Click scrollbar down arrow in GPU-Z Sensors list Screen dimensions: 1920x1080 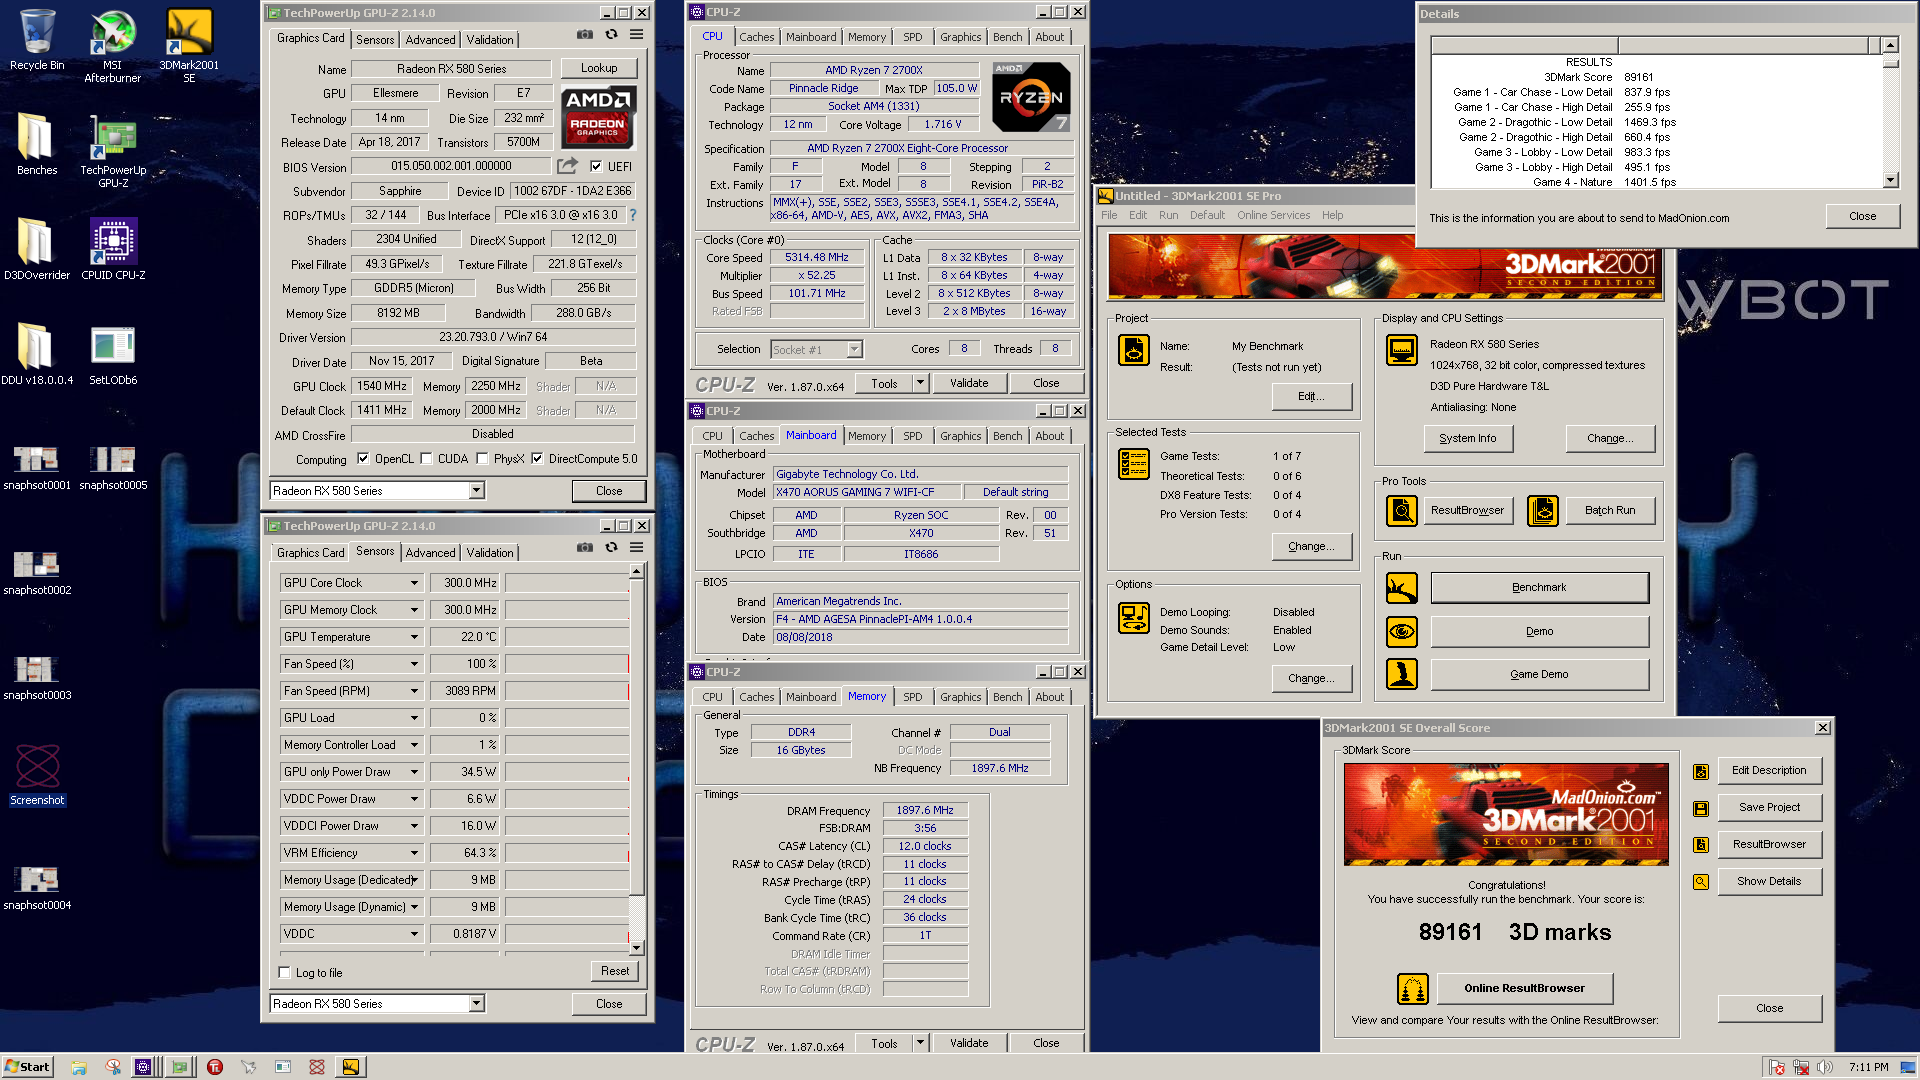(636, 948)
